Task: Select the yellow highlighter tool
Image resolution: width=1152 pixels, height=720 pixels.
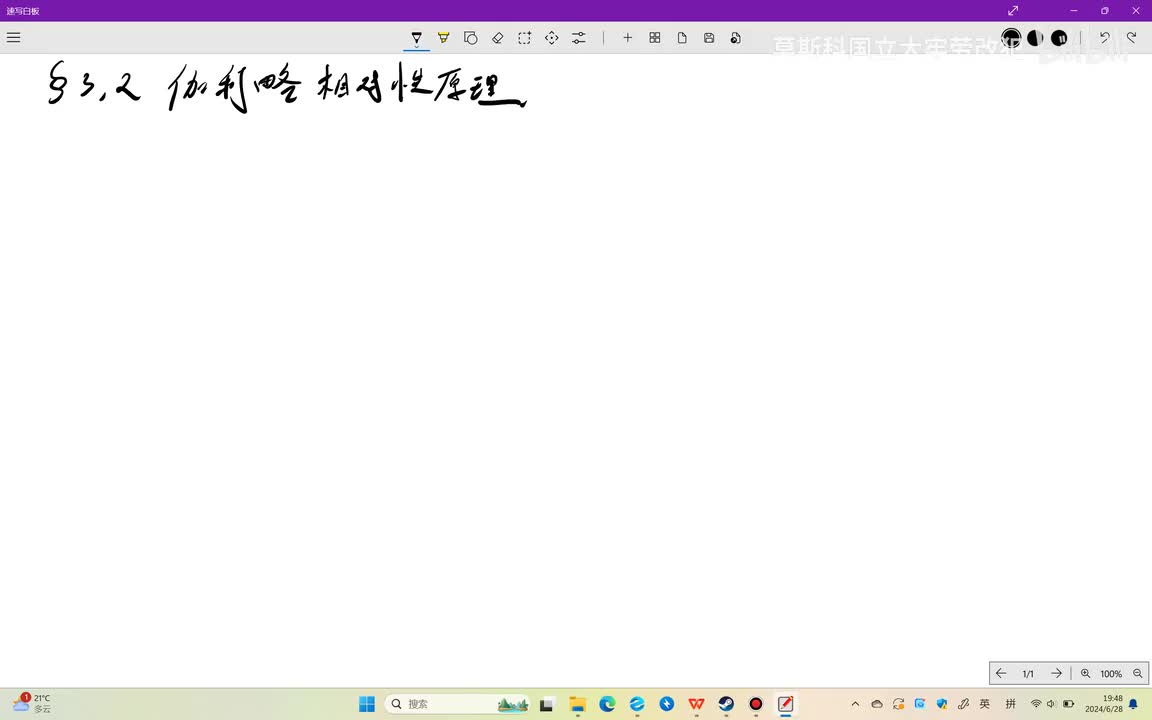Action: tap(444, 37)
